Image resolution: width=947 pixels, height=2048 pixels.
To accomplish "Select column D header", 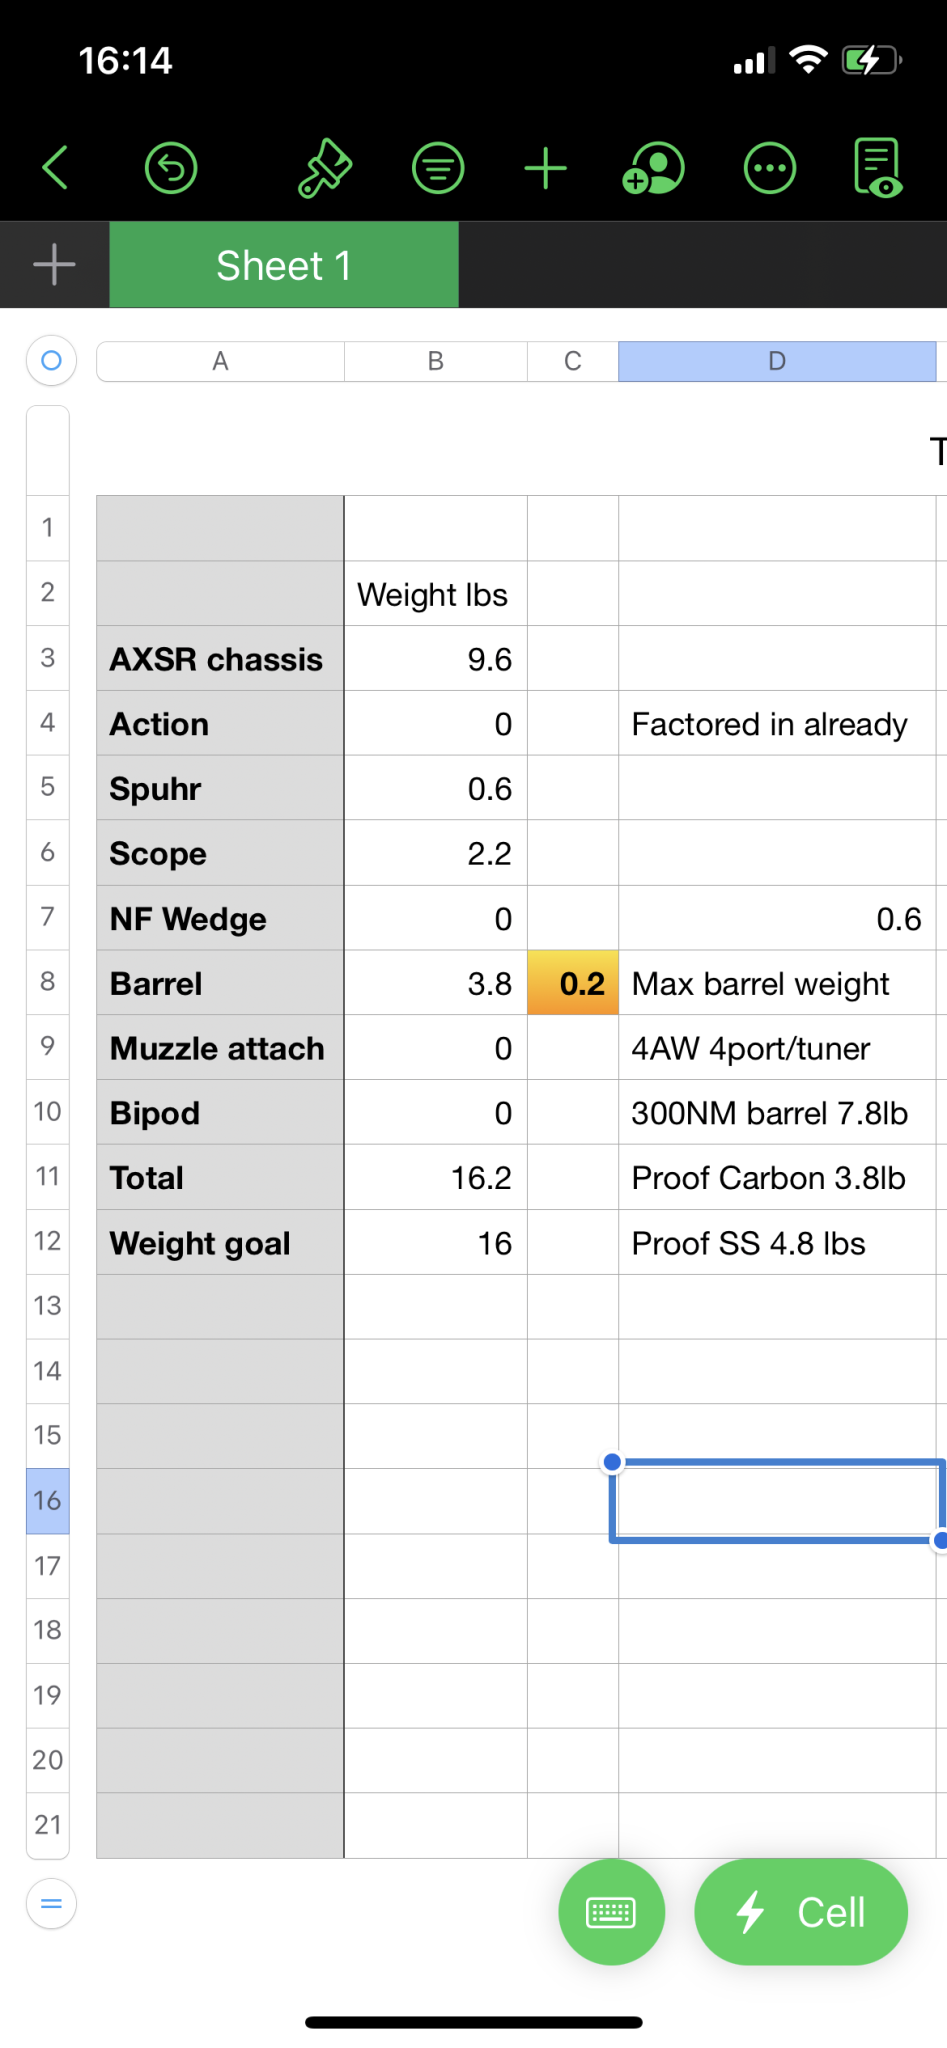I will (x=777, y=361).
